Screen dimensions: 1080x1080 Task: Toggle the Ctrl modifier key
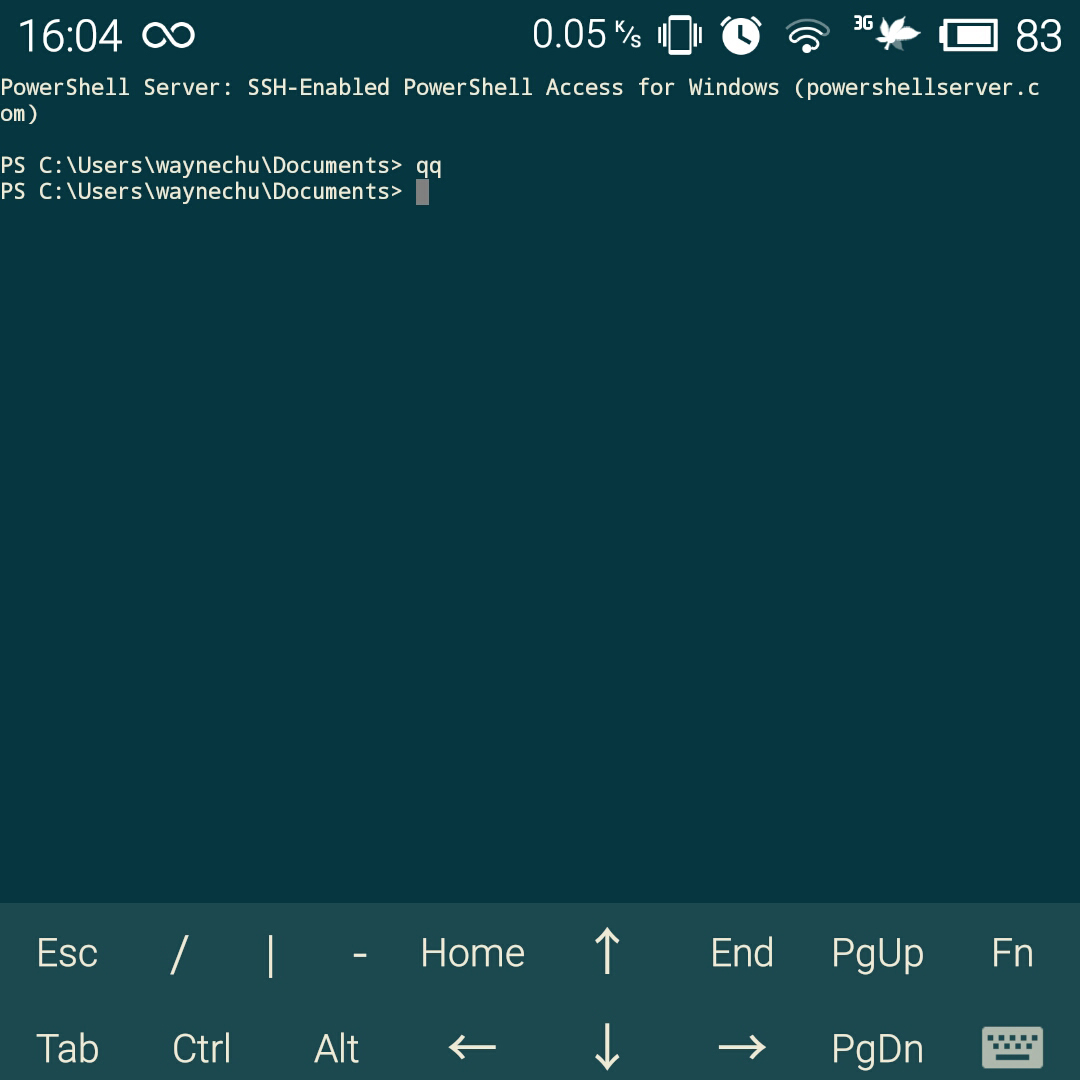pos(201,1048)
